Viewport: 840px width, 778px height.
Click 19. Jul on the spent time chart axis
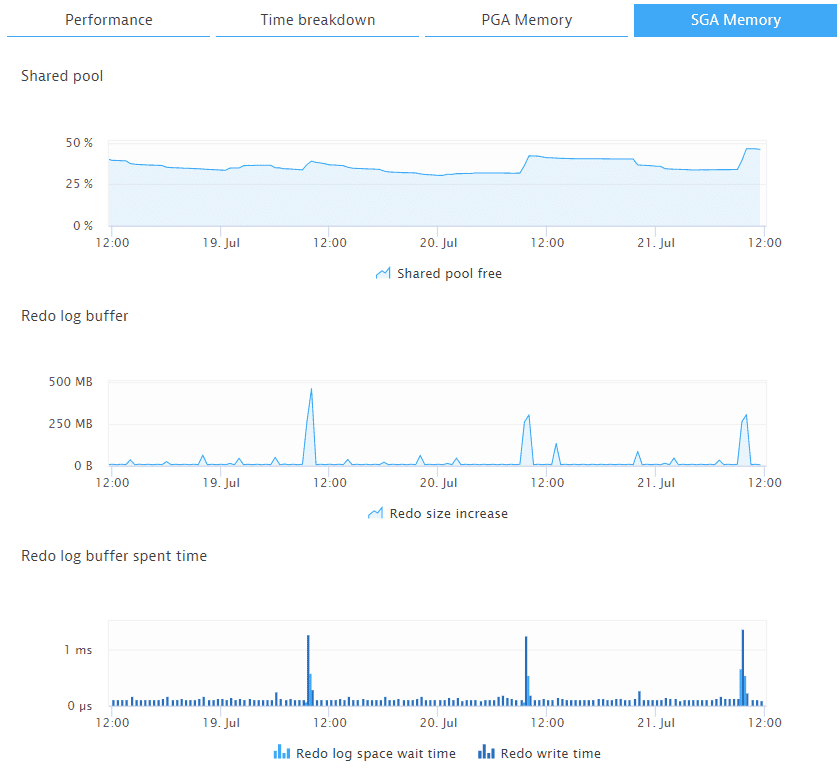221,722
